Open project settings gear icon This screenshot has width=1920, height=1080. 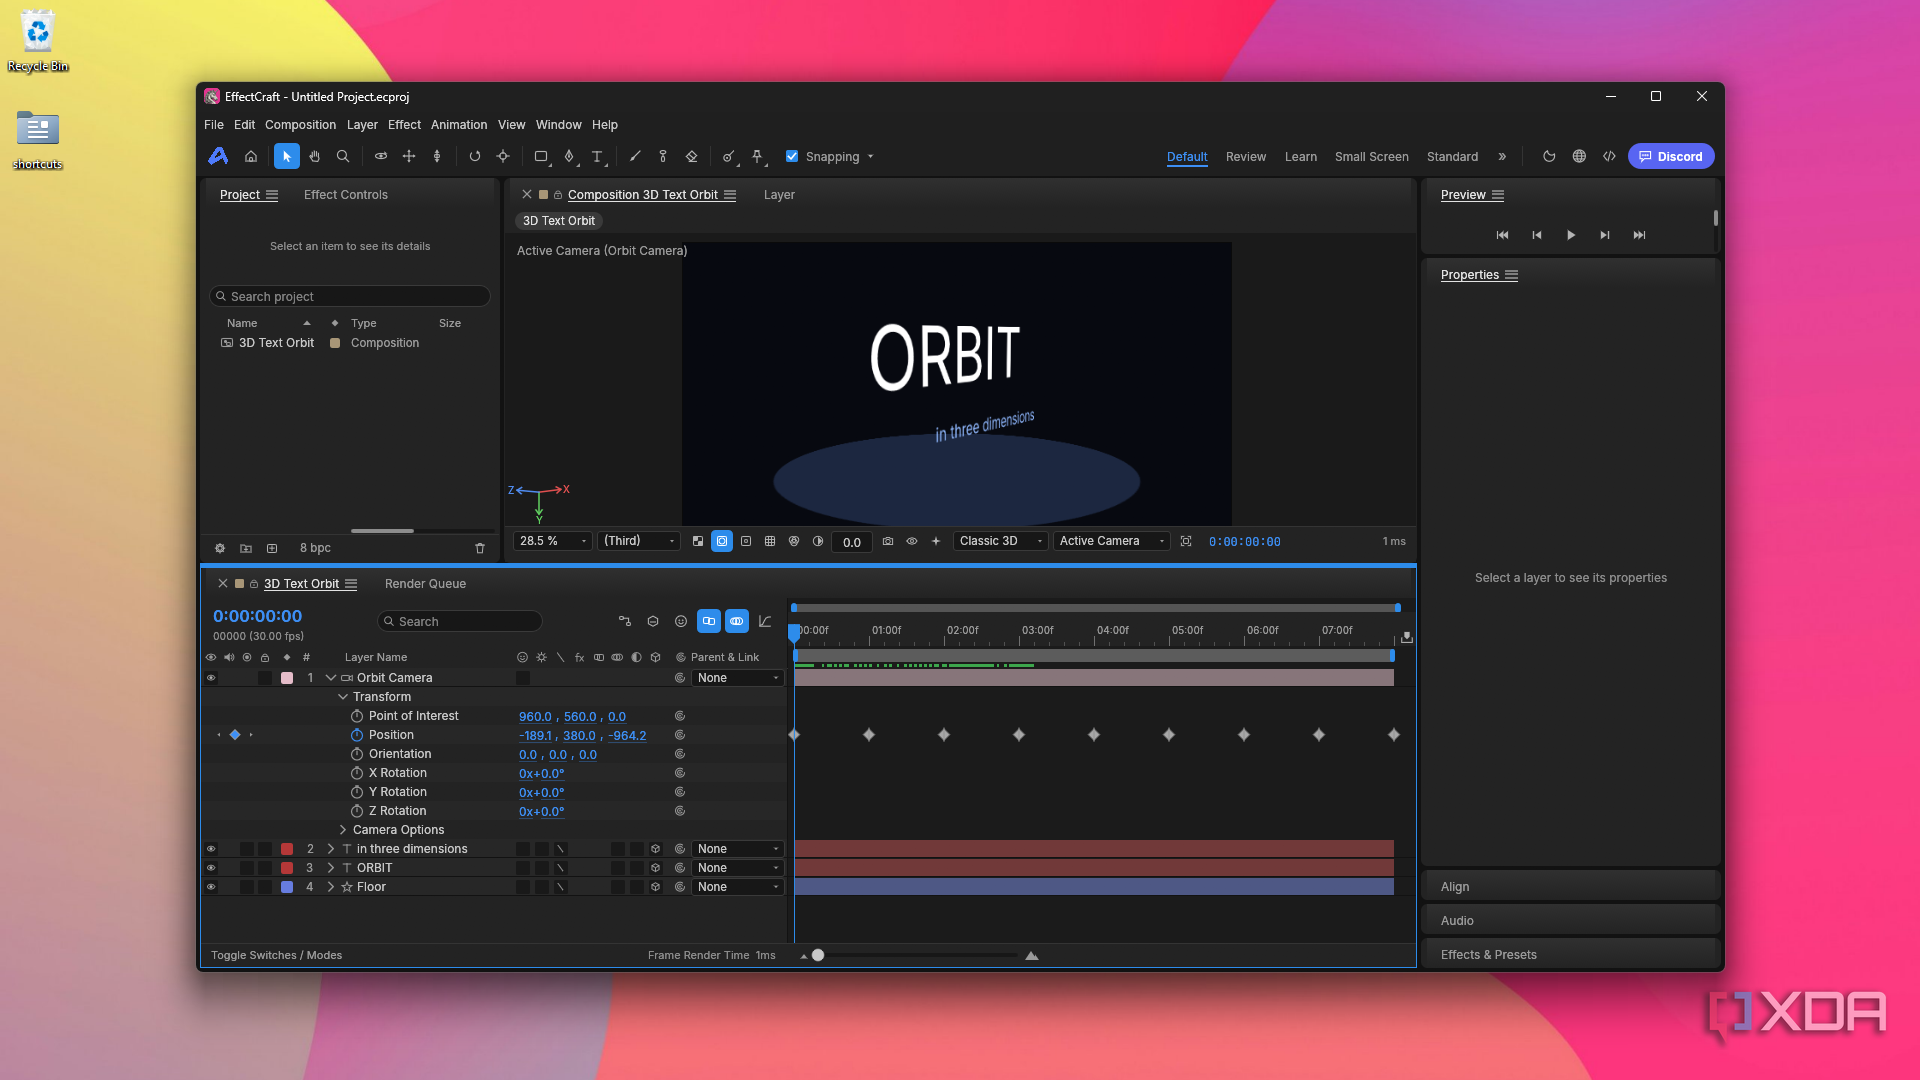(x=220, y=548)
